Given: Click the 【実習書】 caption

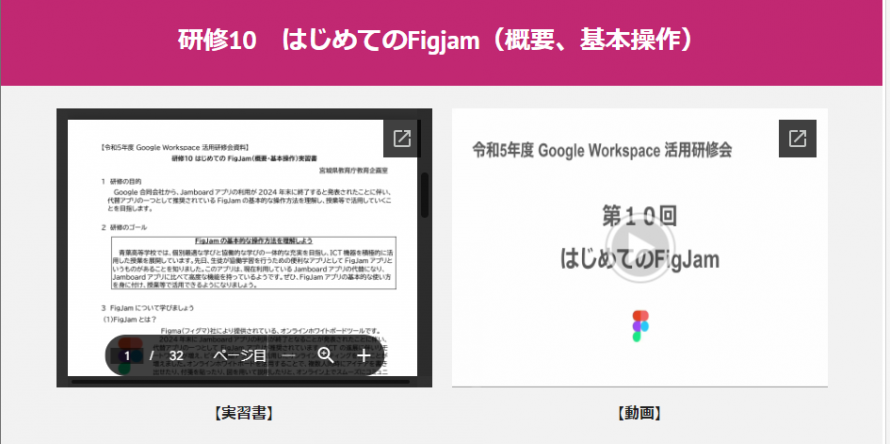Looking at the screenshot, I should (x=244, y=413).
